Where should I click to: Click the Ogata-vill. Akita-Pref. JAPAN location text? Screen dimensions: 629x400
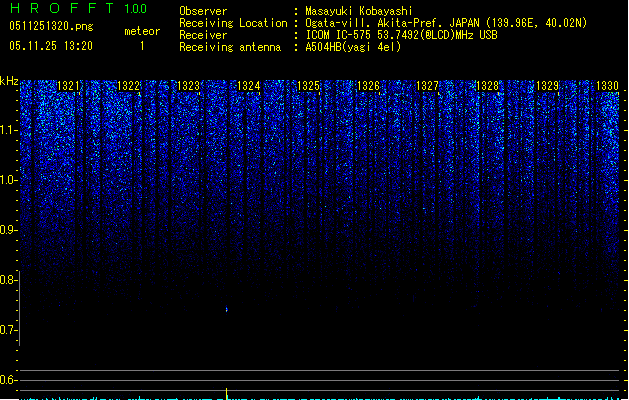pos(446,23)
